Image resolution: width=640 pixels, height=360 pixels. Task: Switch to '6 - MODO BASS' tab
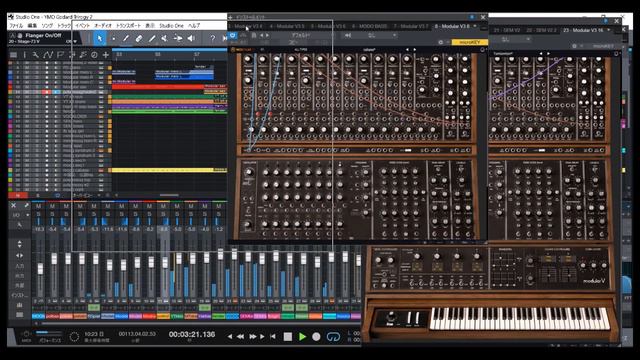[369, 26]
